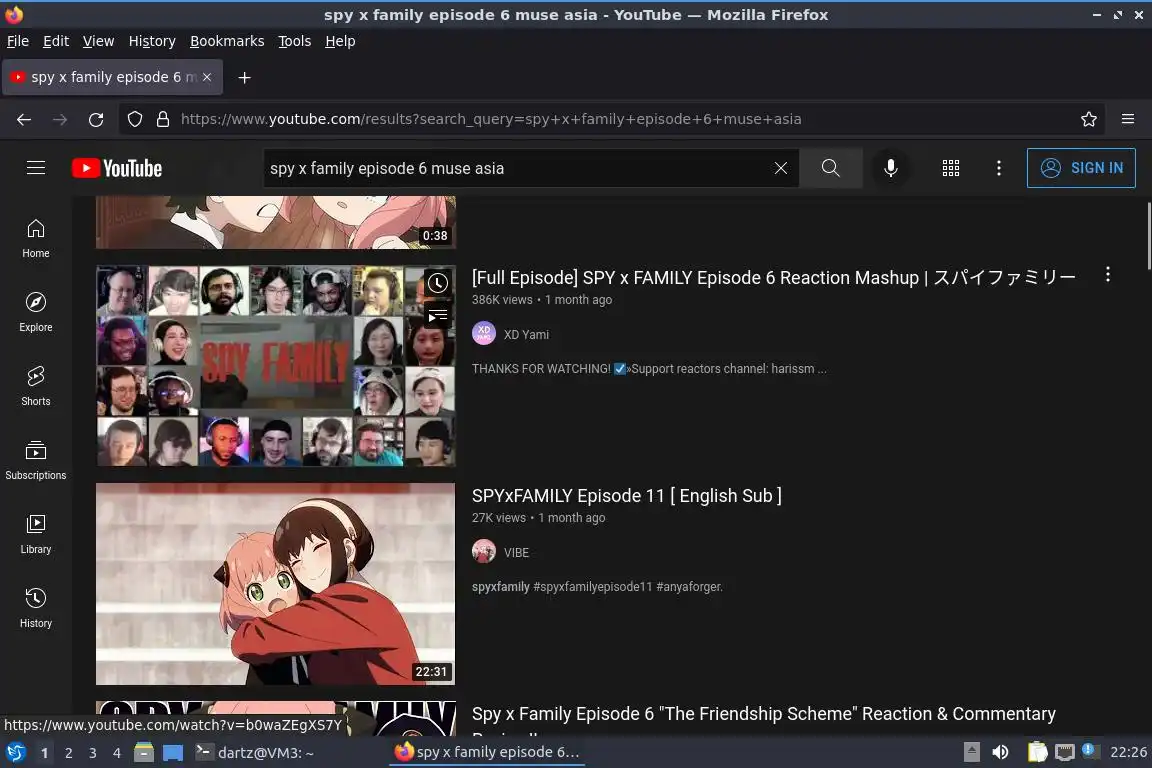Click #anyaforger hashtag in description
This screenshot has height=768, width=1152.
click(689, 586)
